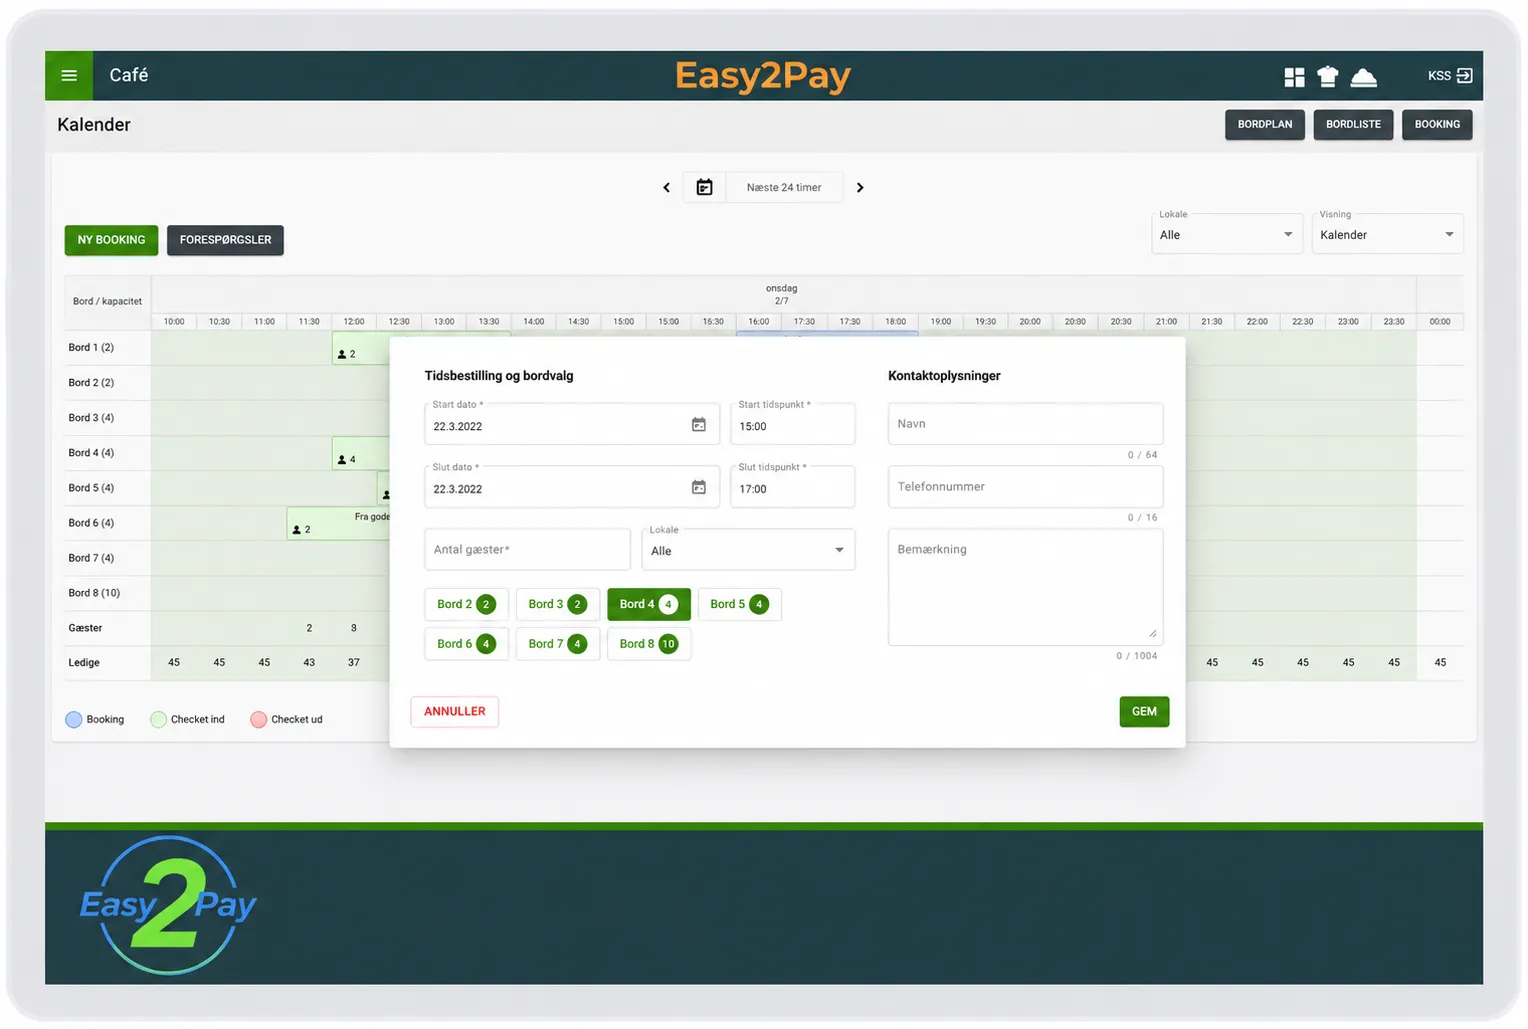Click the Bord 2 (2) row label
This screenshot has width=1528, height=1029.
[91, 383]
